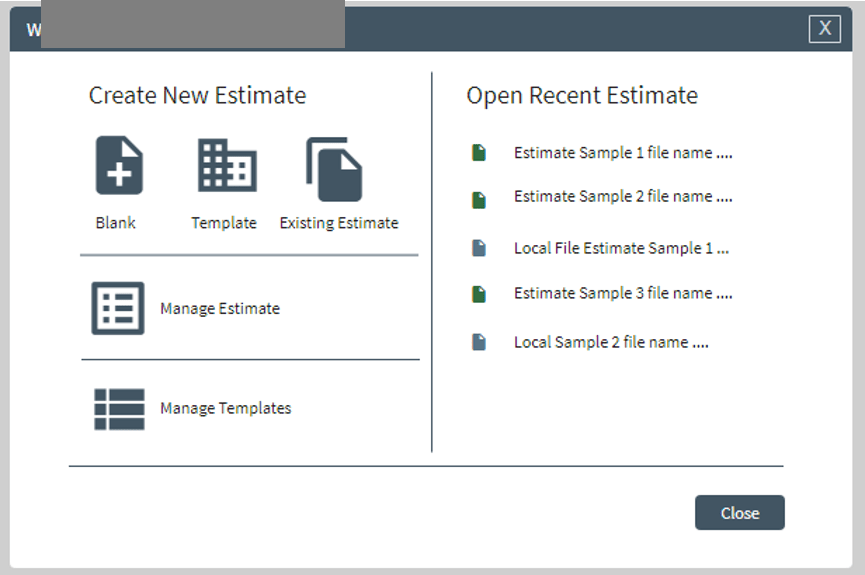Open the Manage Estimate list icon
The width and height of the screenshot is (865, 575).
pos(118,308)
